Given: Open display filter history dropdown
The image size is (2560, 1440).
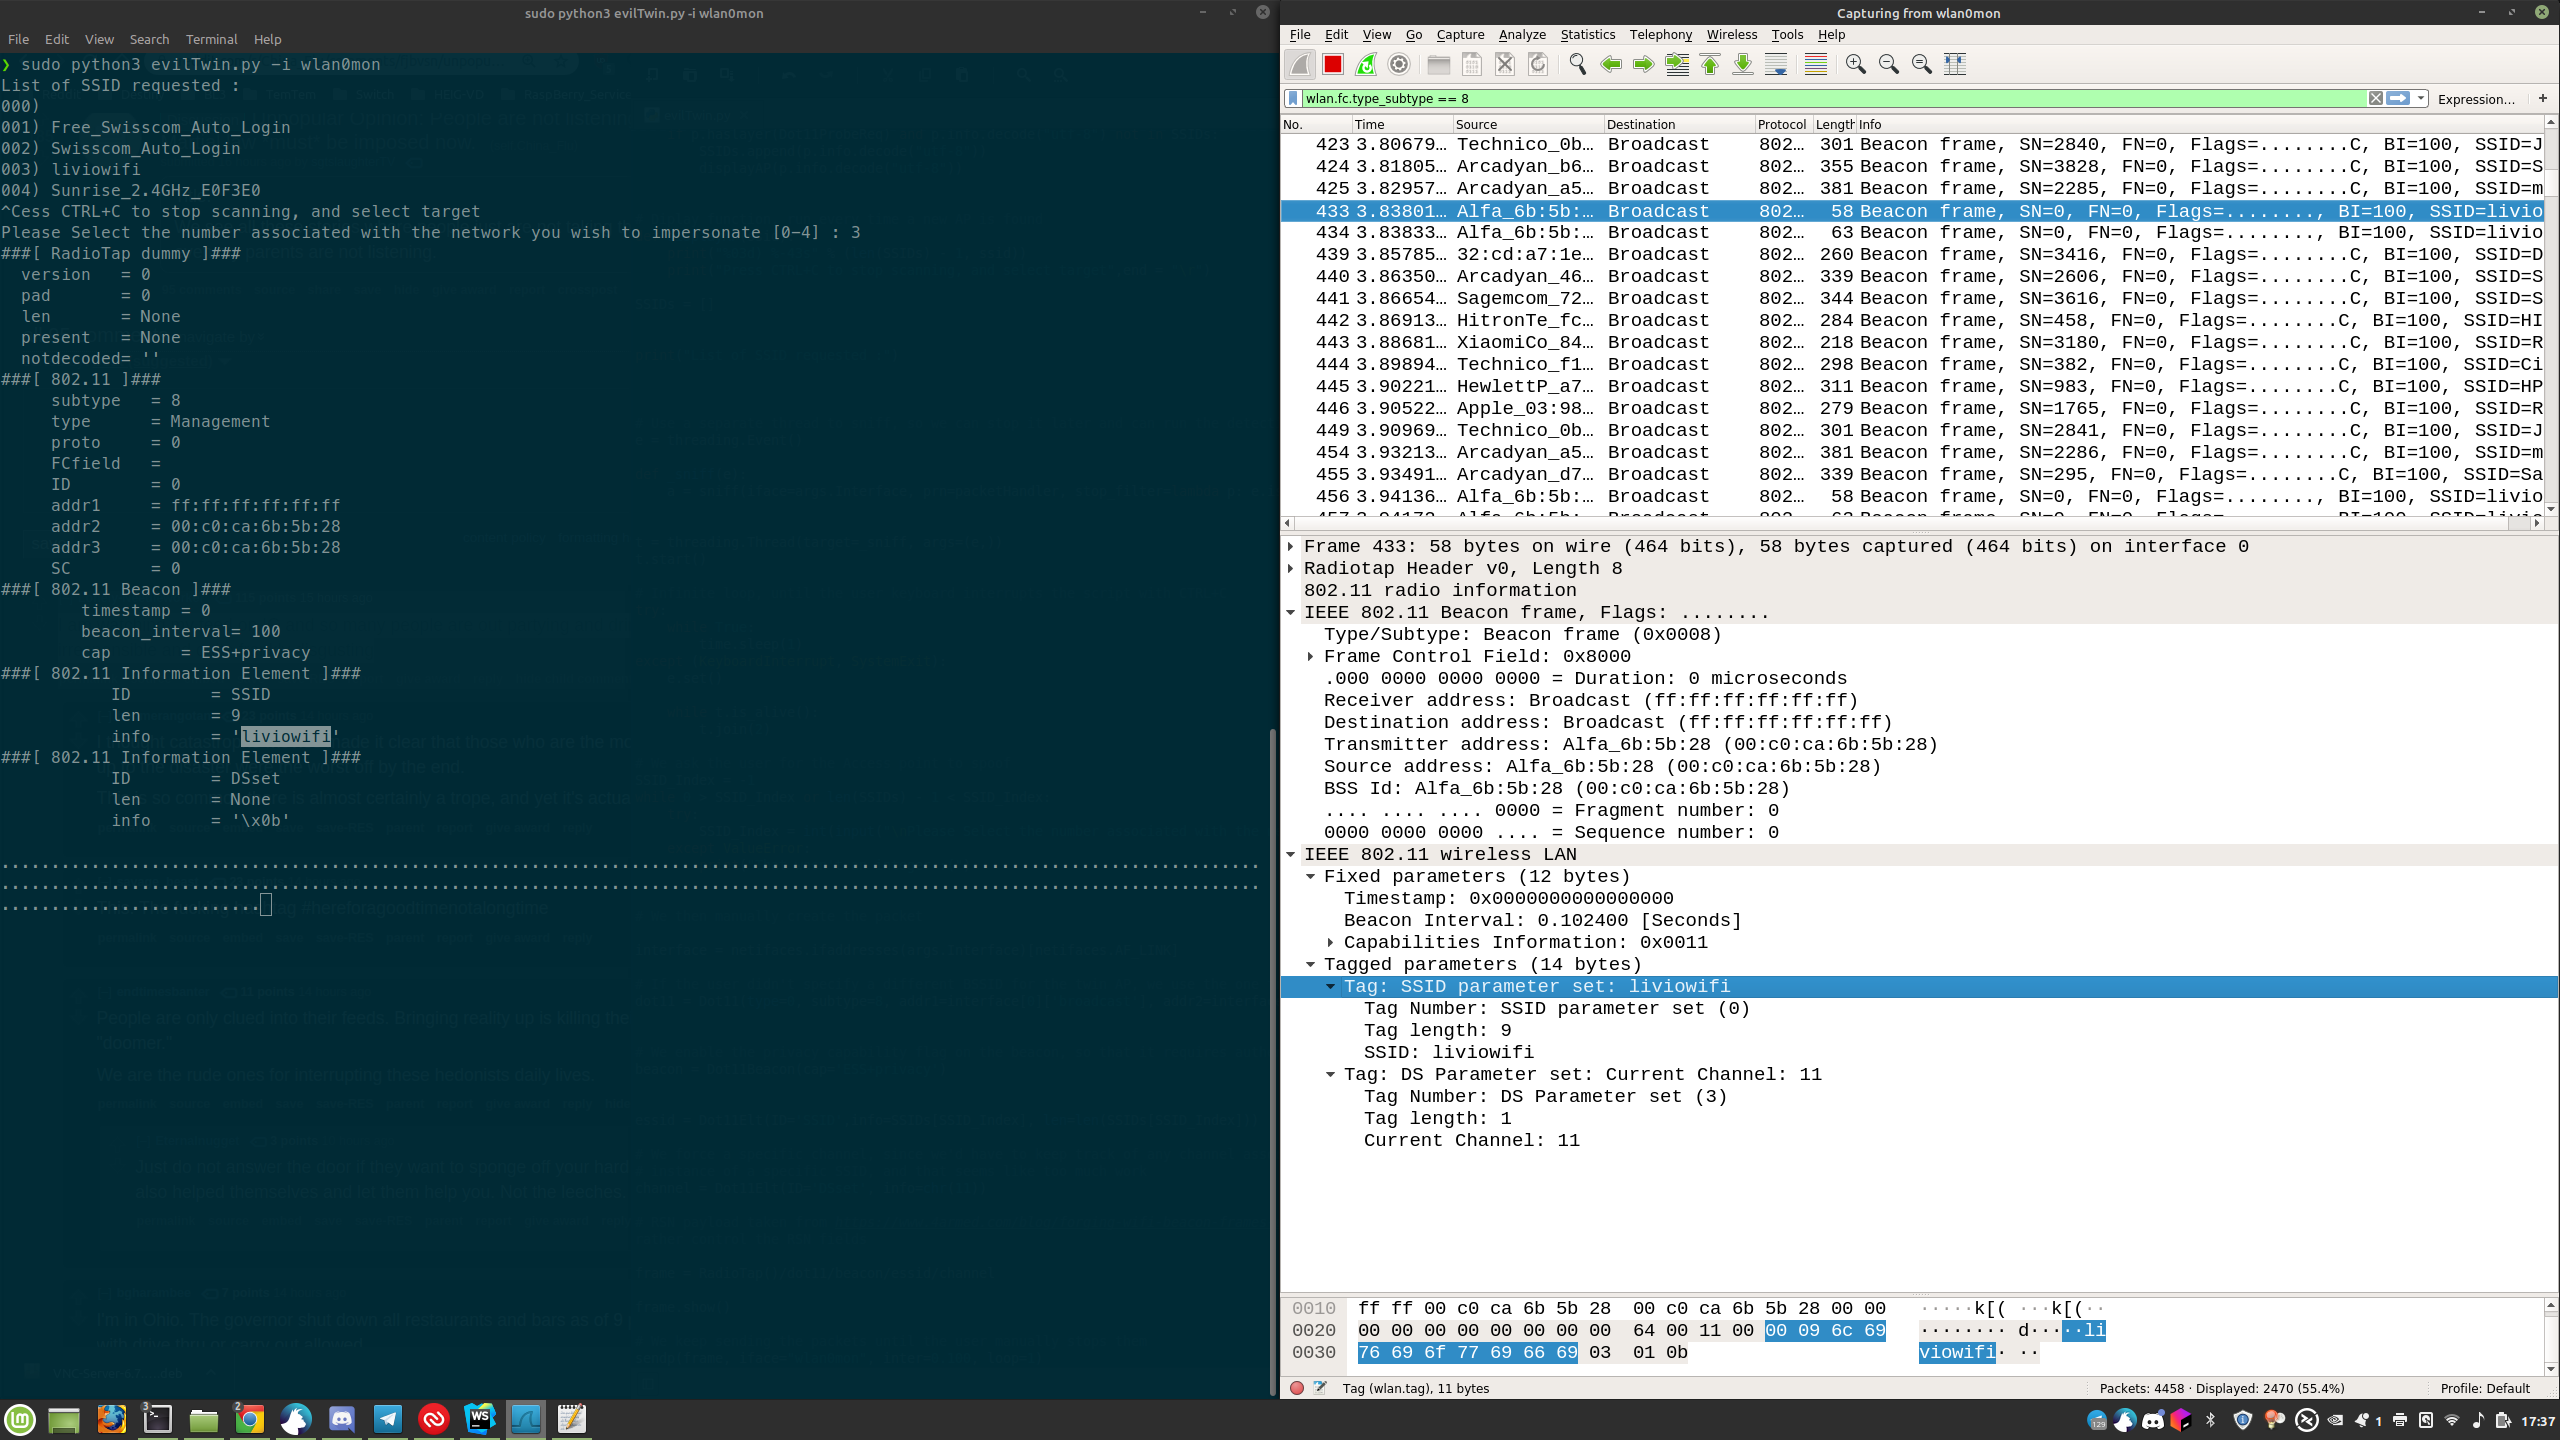Looking at the screenshot, I should (x=2421, y=98).
